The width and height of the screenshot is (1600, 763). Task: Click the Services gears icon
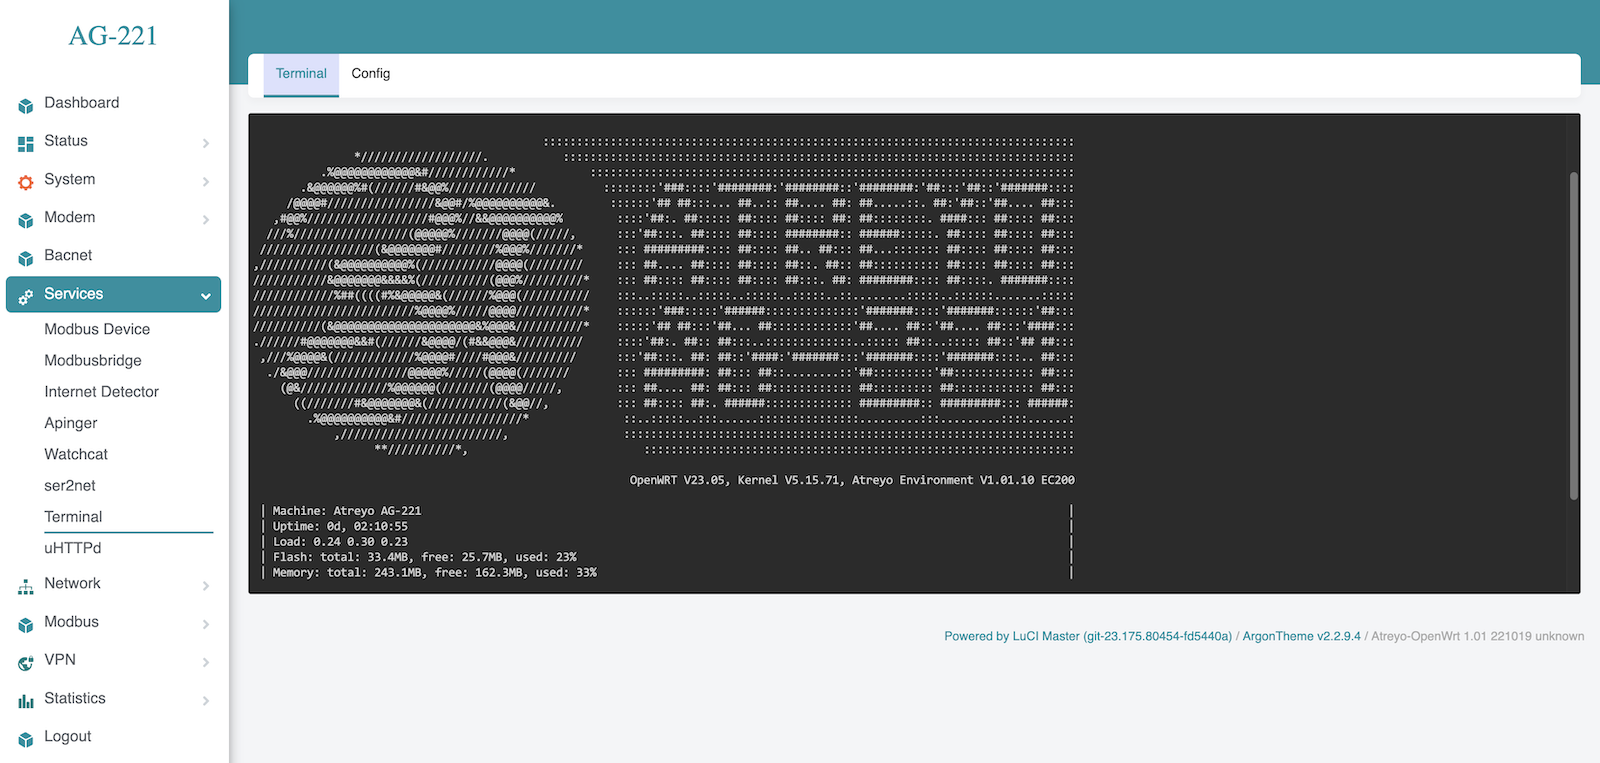pos(26,296)
